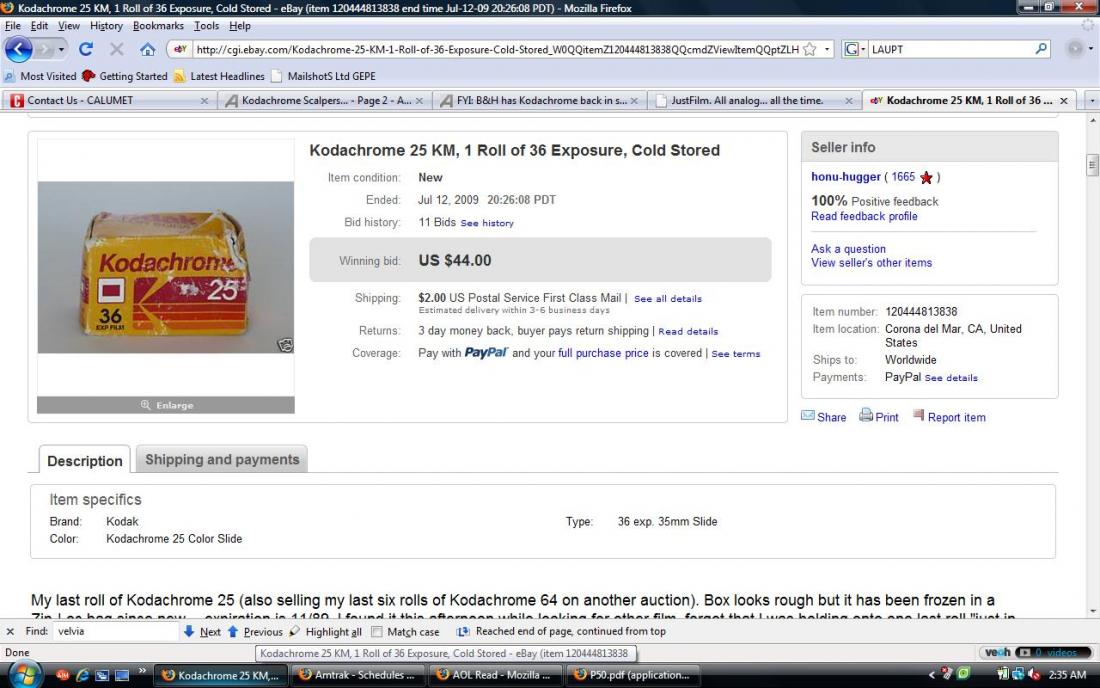The height and width of the screenshot is (688, 1100).
Task: Launch Internet Explorer from quick launch
Action: click(82, 675)
